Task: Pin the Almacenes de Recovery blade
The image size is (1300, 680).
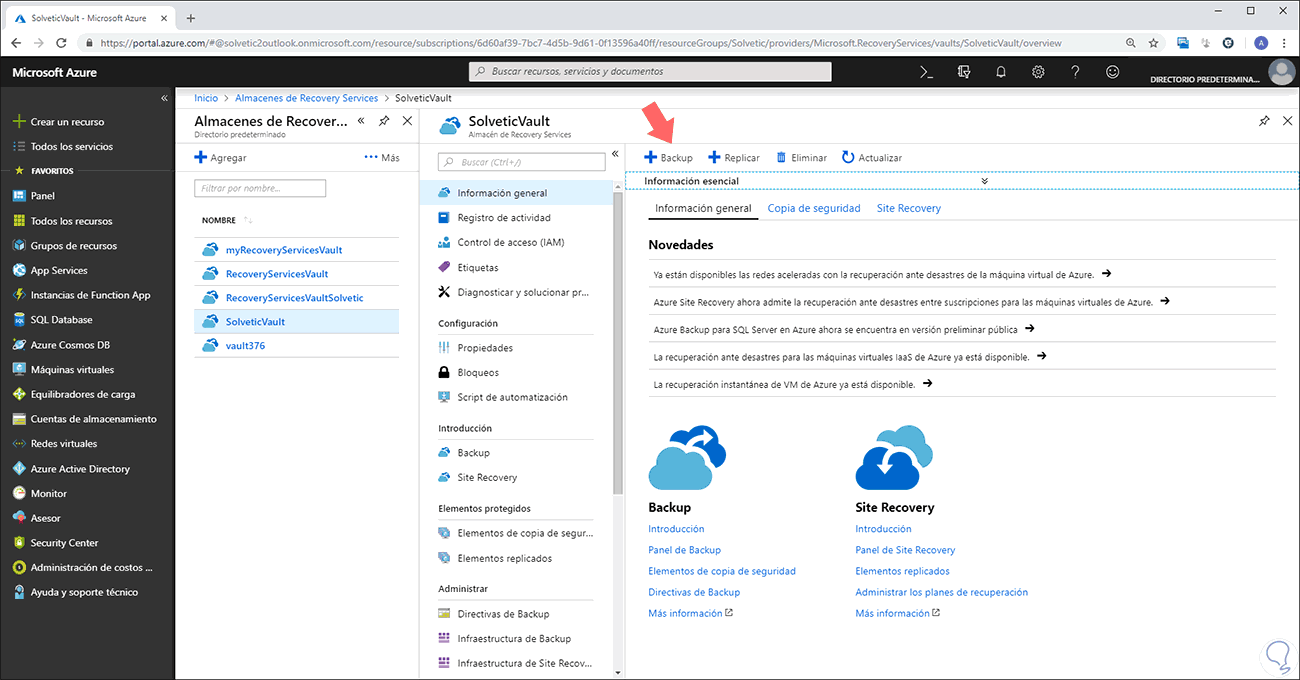Action: (384, 121)
